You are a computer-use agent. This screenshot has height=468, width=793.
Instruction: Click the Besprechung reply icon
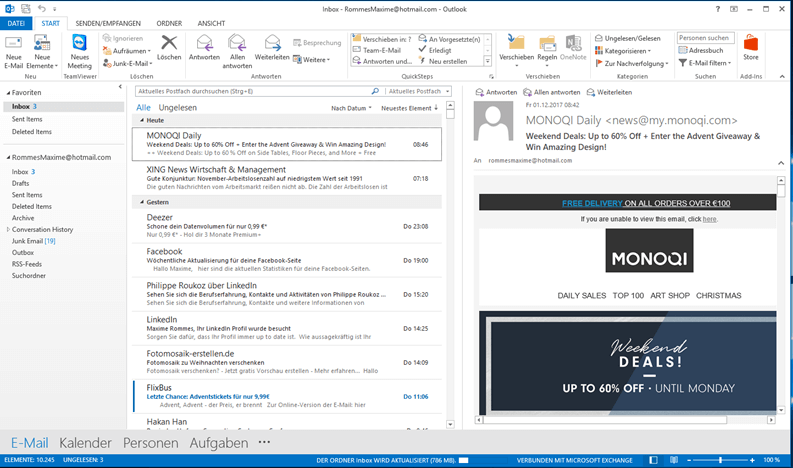297,43
